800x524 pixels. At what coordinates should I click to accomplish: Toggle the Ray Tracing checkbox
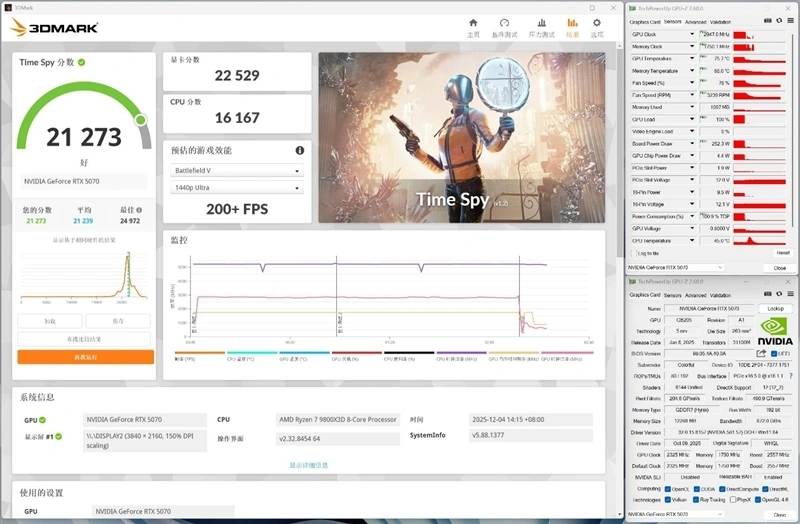[699, 499]
